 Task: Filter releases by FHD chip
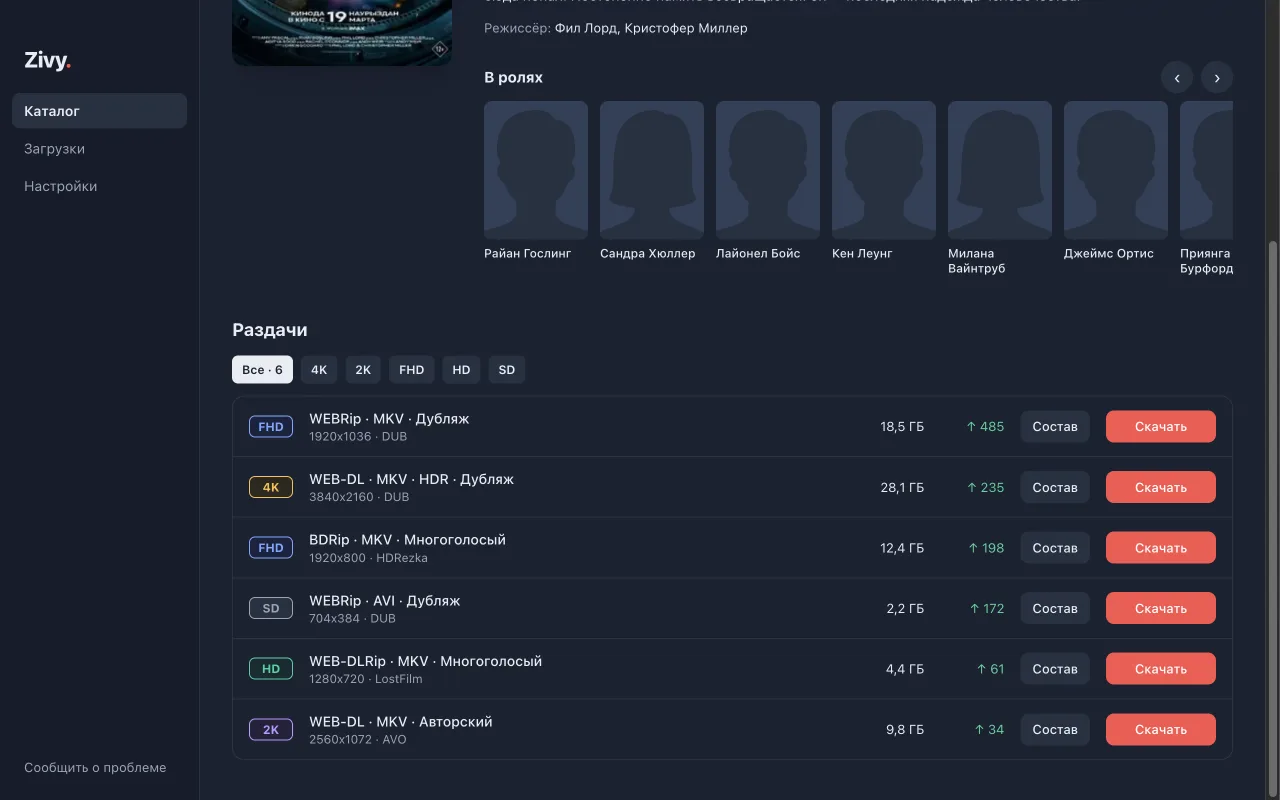coord(411,370)
